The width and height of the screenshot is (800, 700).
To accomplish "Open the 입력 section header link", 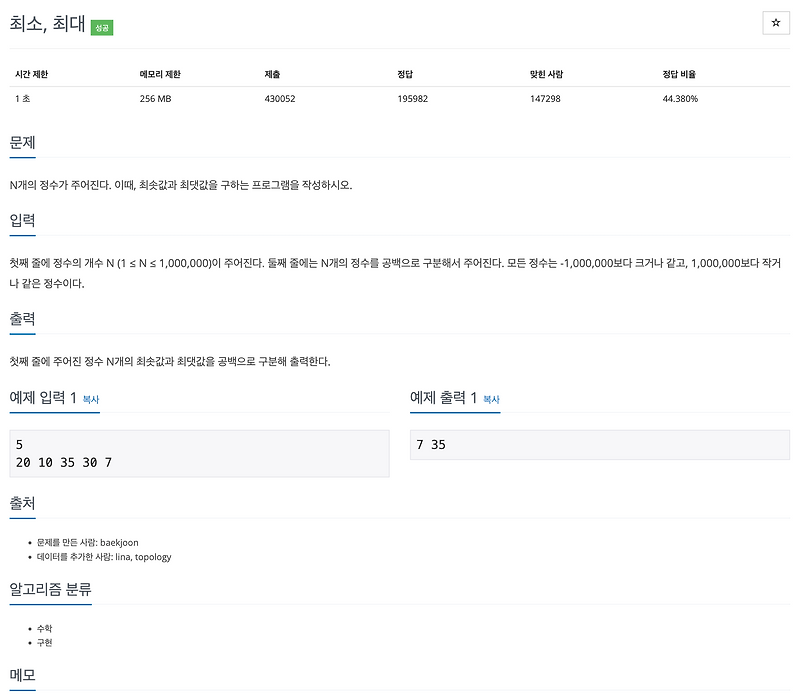I will (22, 219).
